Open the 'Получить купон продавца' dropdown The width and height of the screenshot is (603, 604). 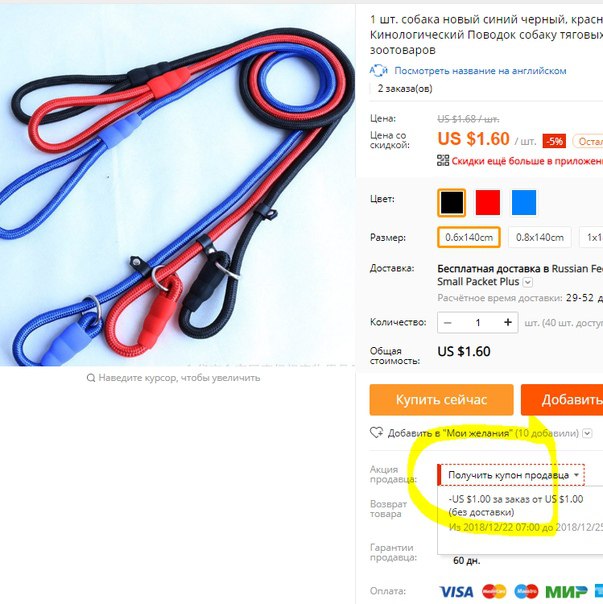(x=513, y=475)
